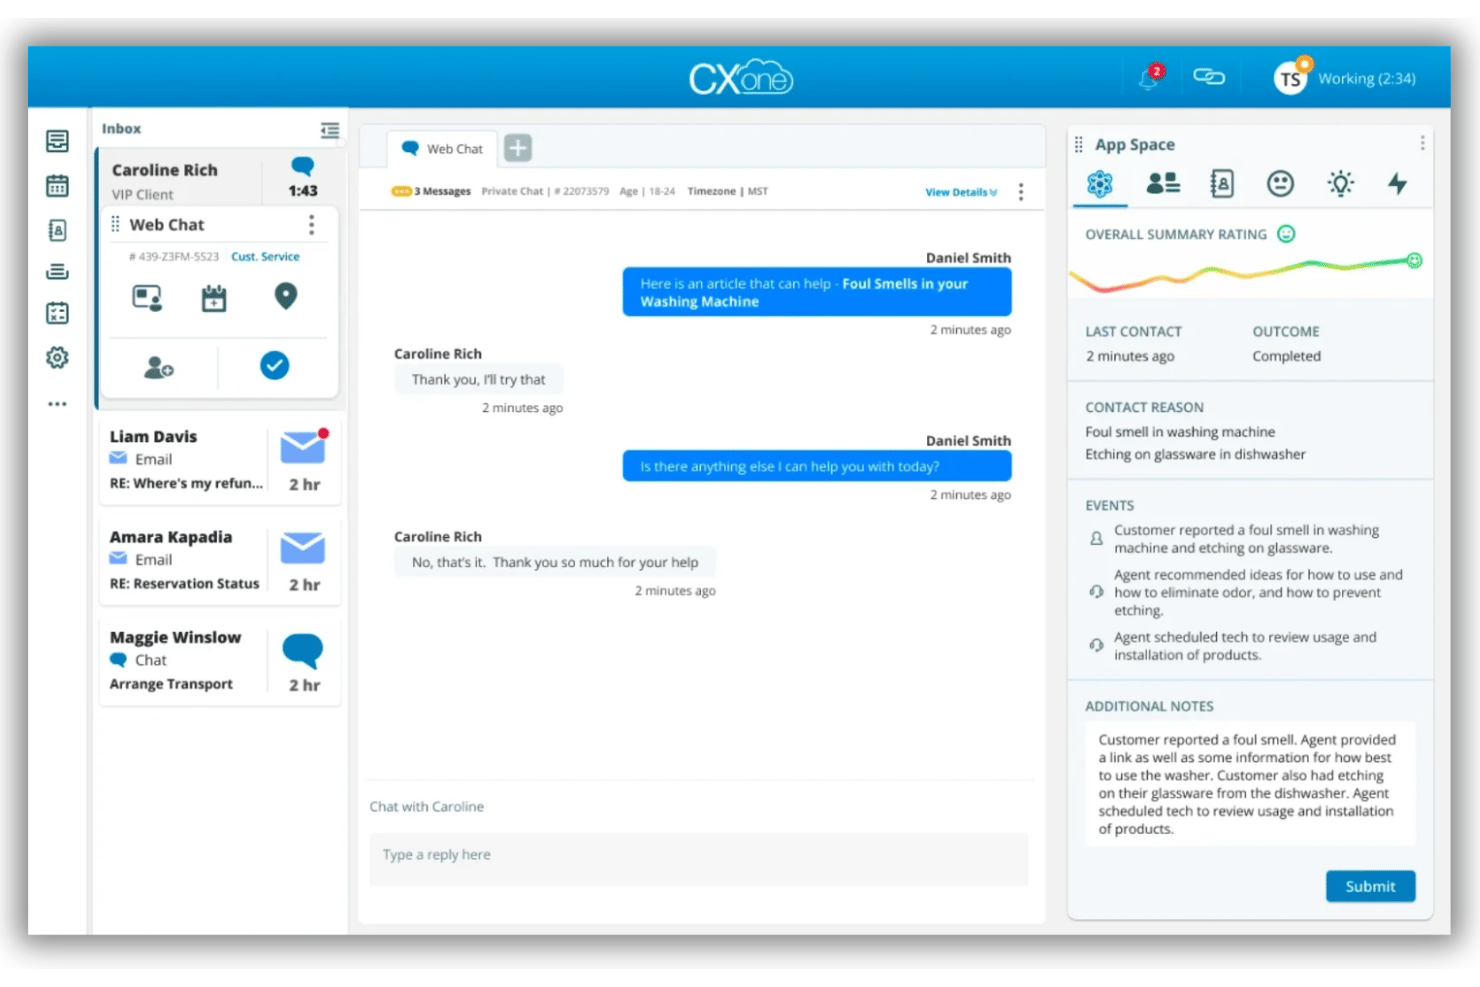
Task: Open the agent status Working (2:34)
Action: pyautogui.click(x=1366, y=79)
